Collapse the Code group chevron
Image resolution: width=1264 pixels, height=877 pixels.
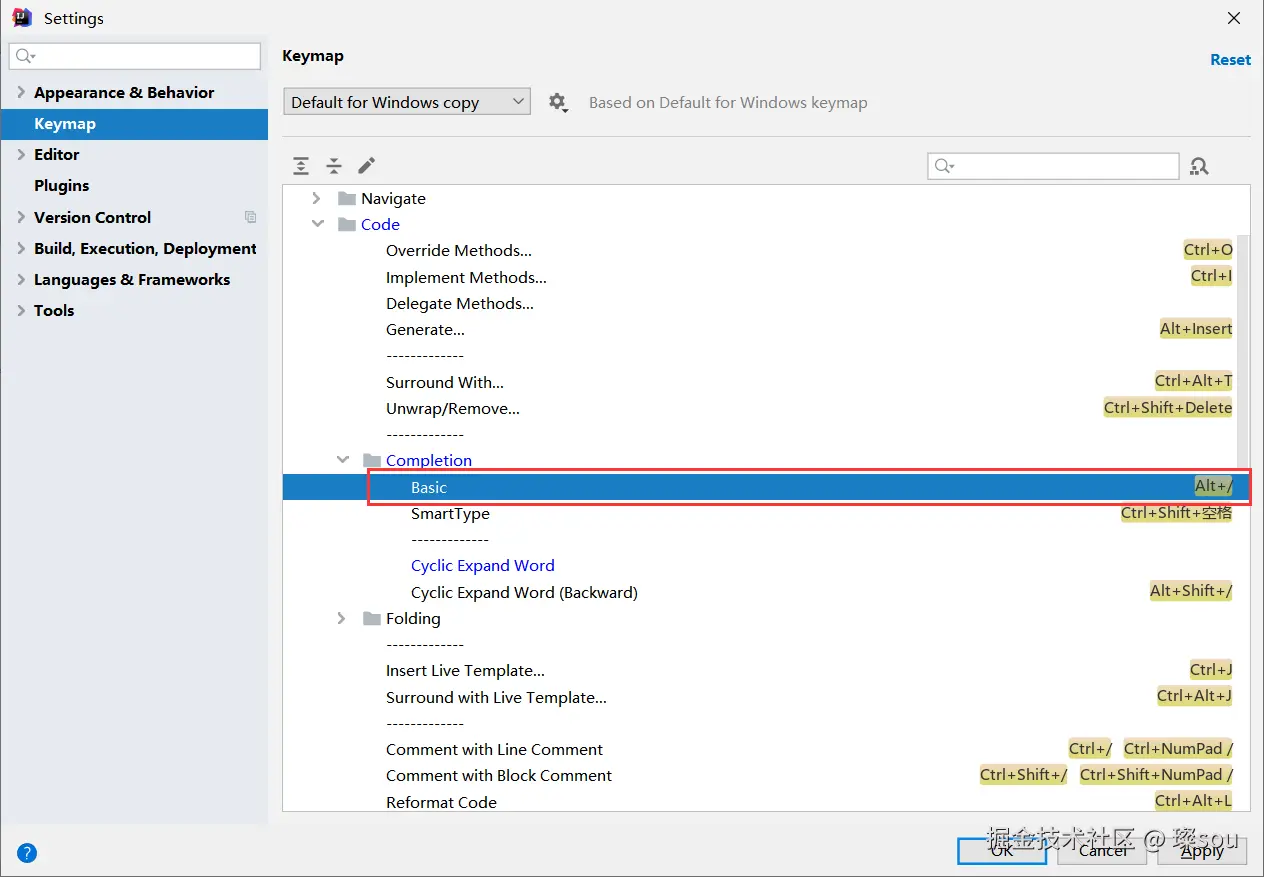pyautogui.click(x=317, y=224)
